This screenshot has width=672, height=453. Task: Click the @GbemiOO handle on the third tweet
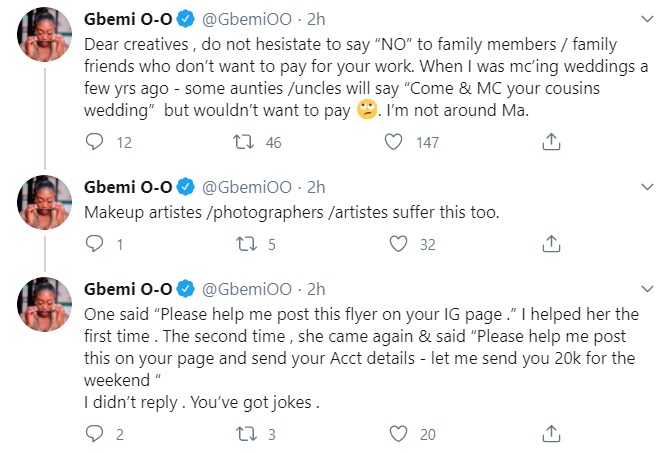tap(248, 289)
